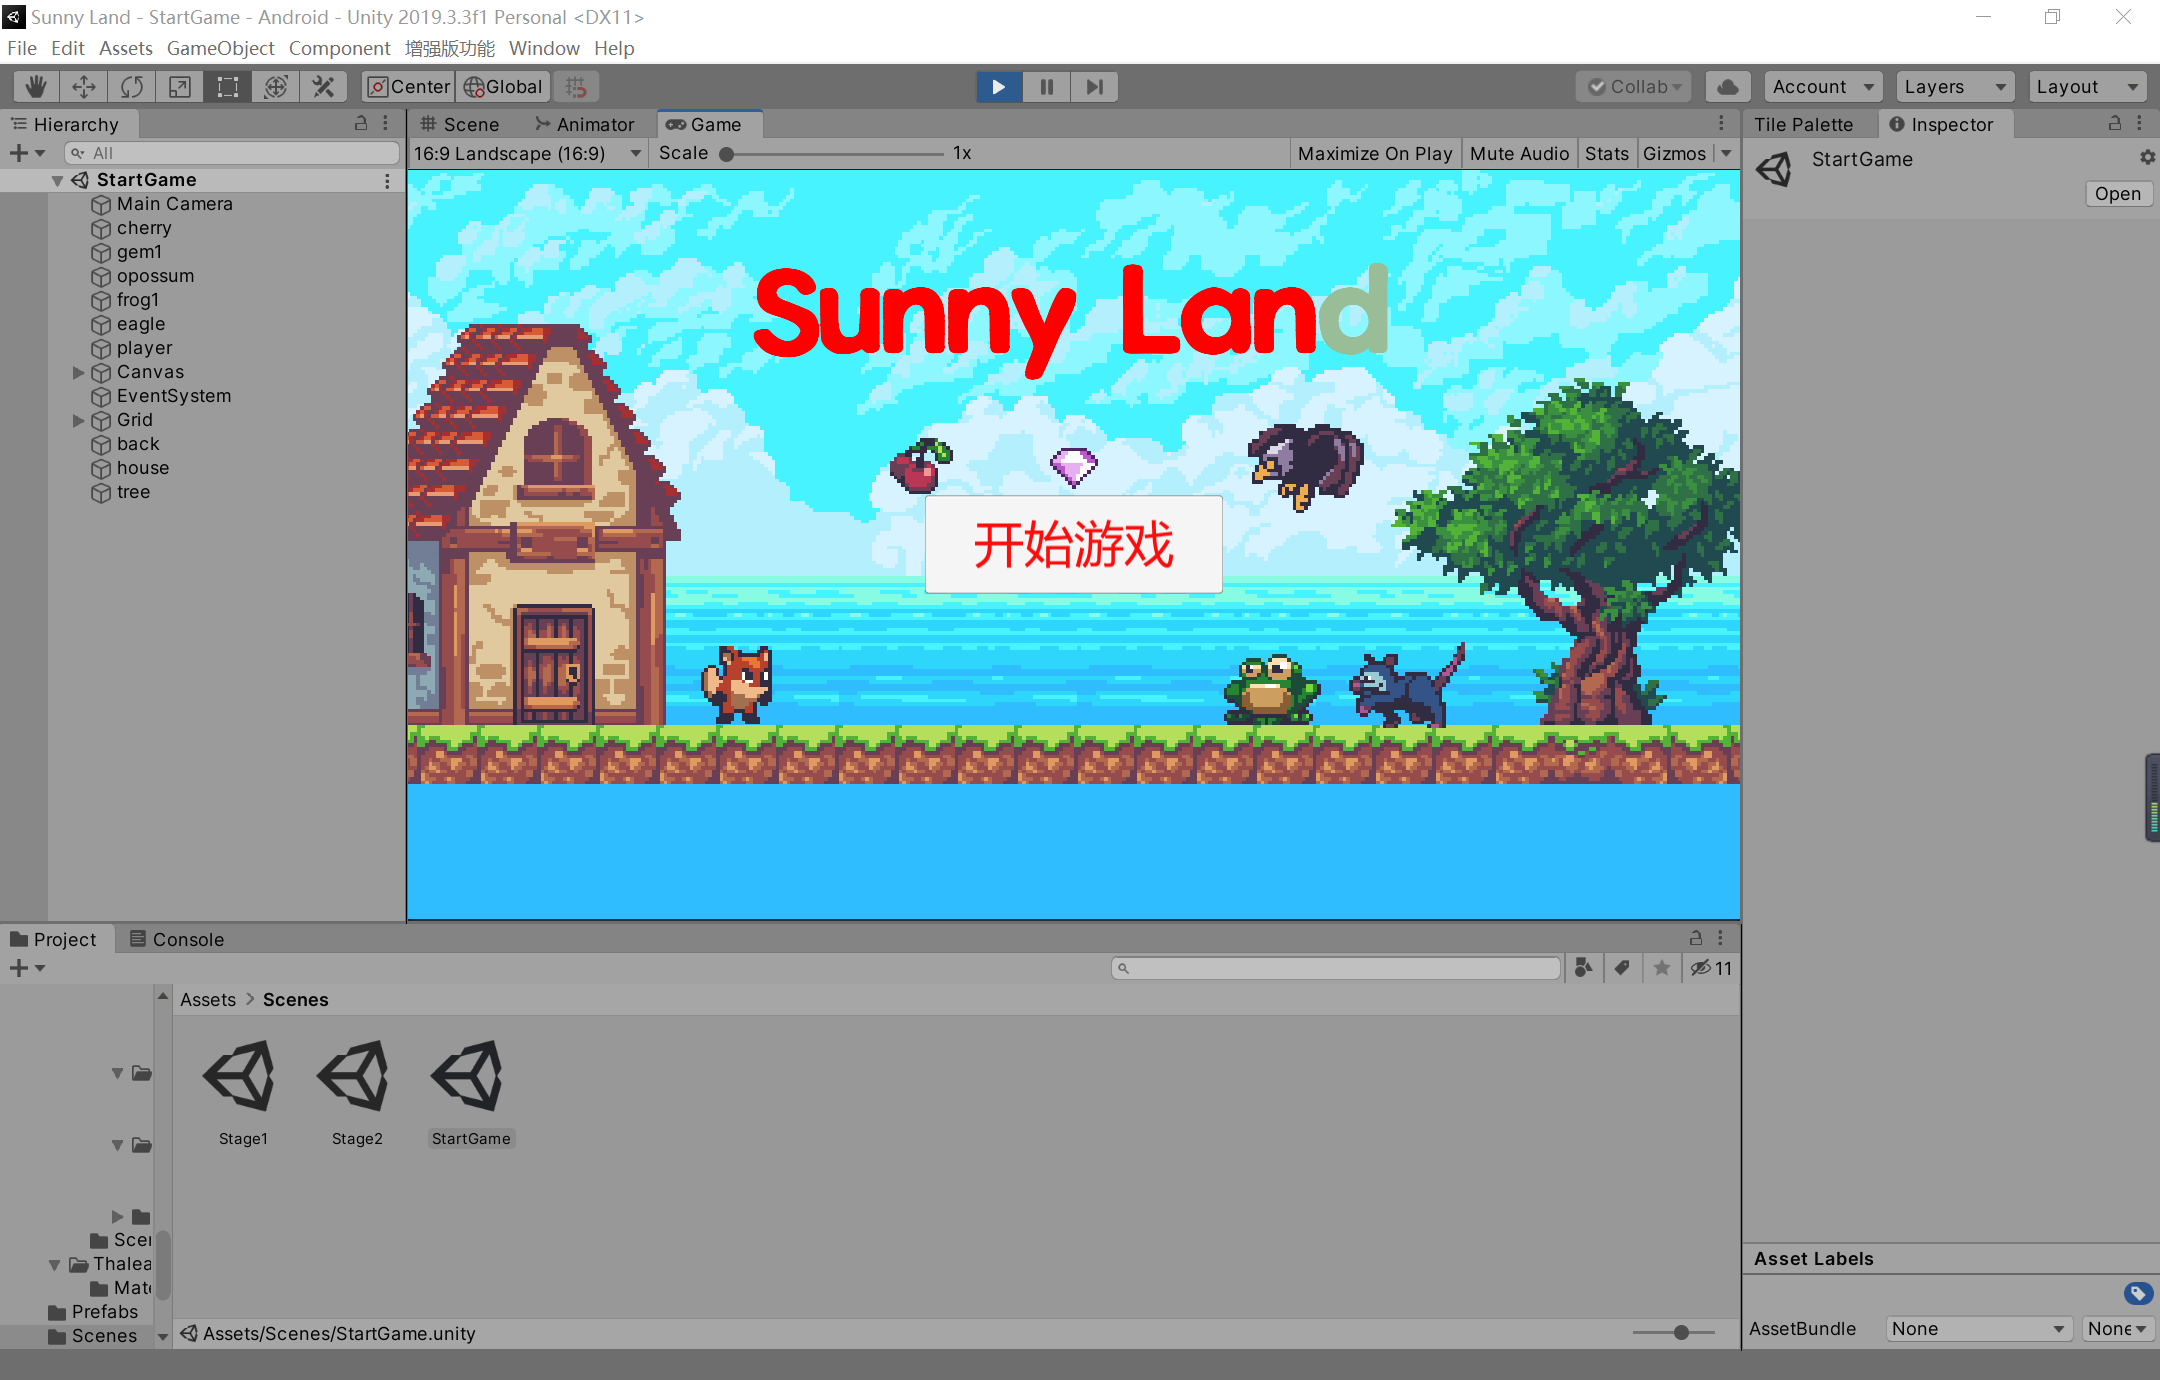Toggle Global handle rotation
The height and width of the screenshot is (1380, 2160).
503,87
